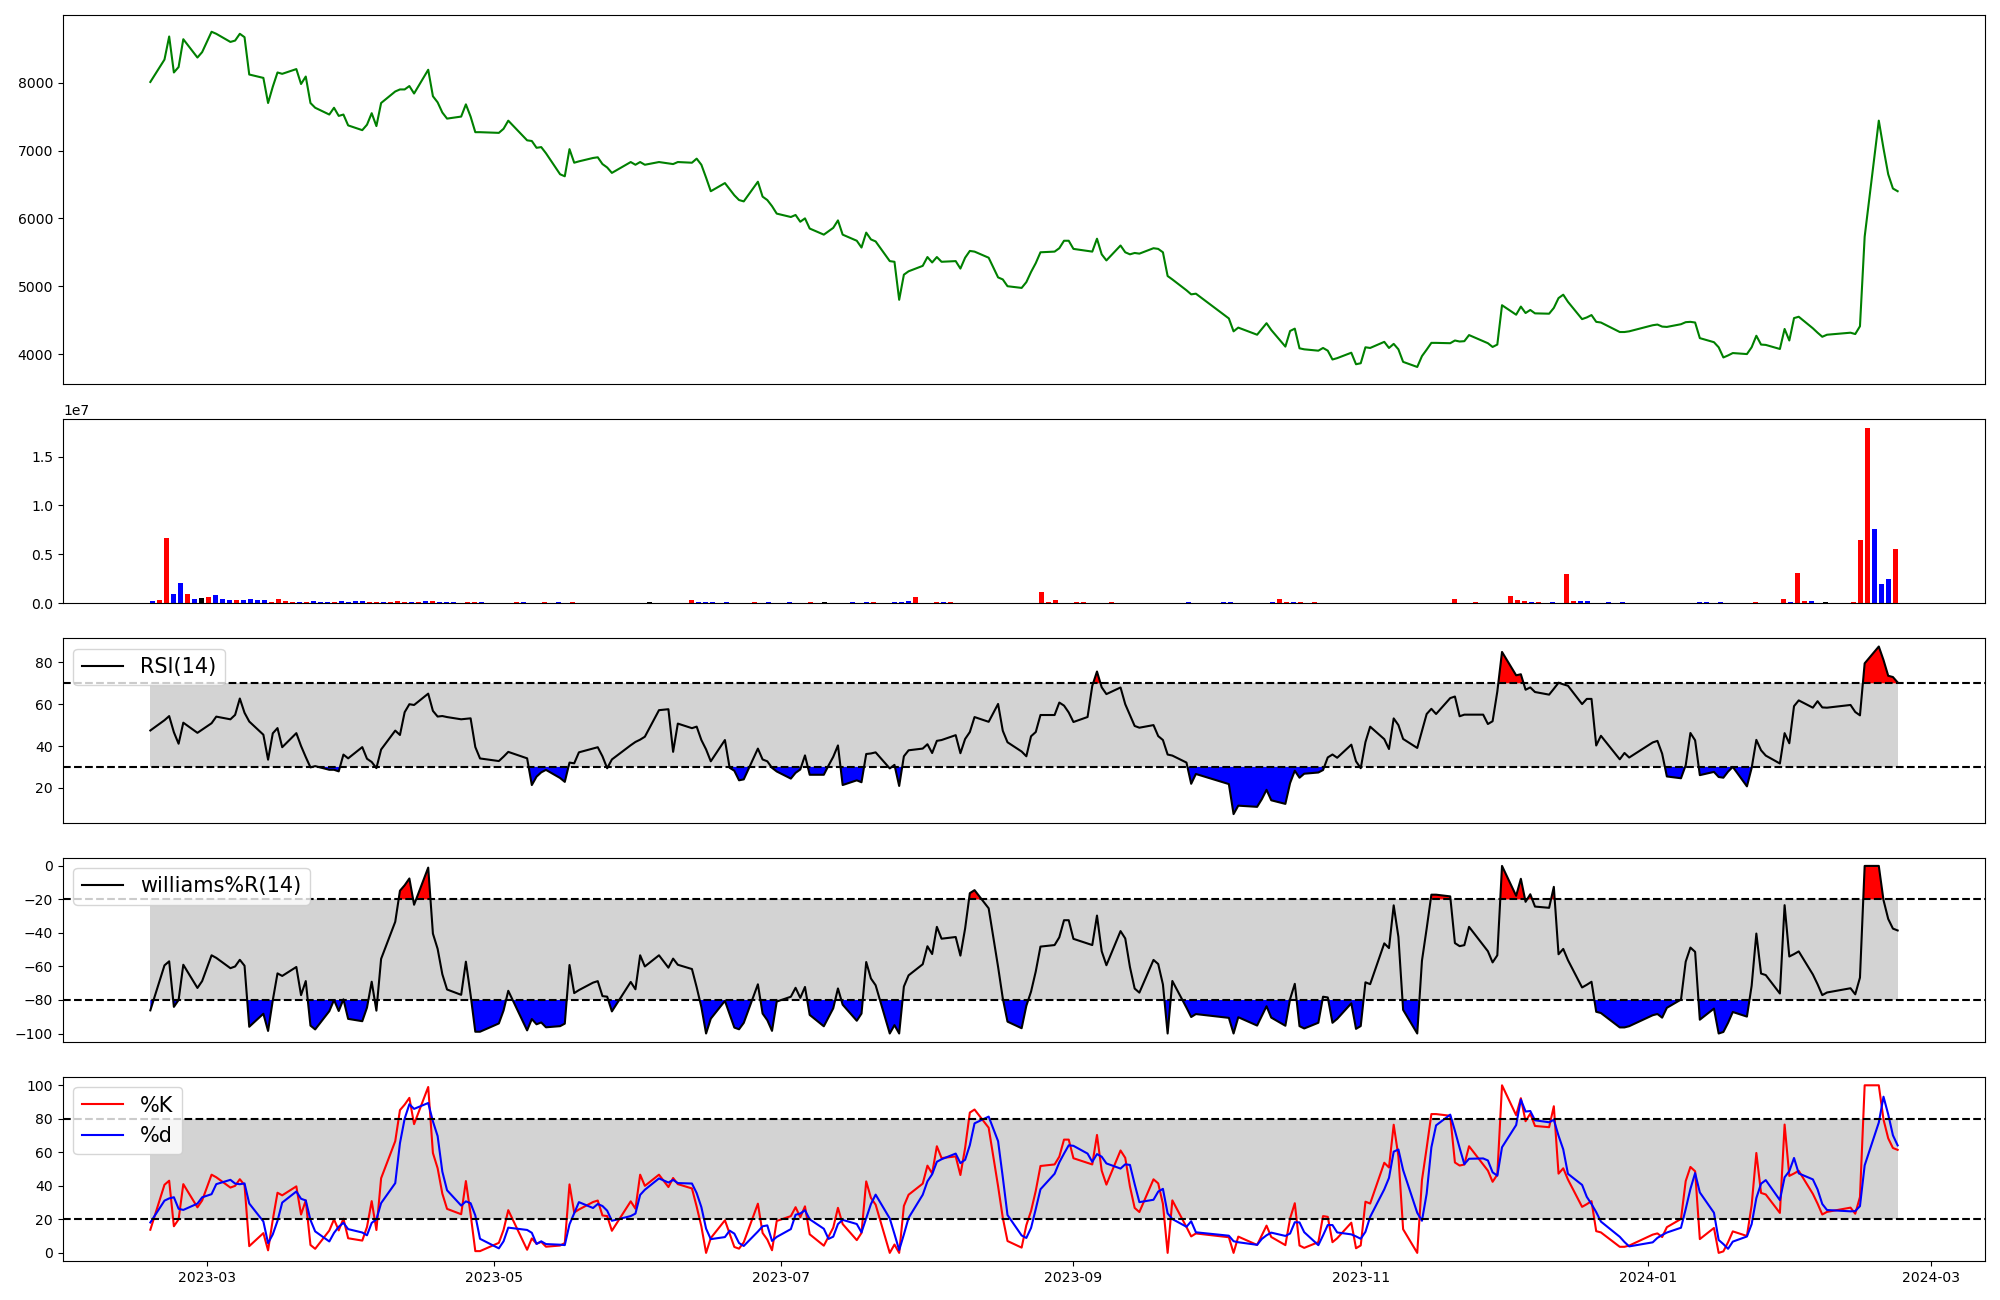The height and width of the screenshot is (1300, 2000).
Task: Click the RSI(14) legend label
Action: coord(177,666)
